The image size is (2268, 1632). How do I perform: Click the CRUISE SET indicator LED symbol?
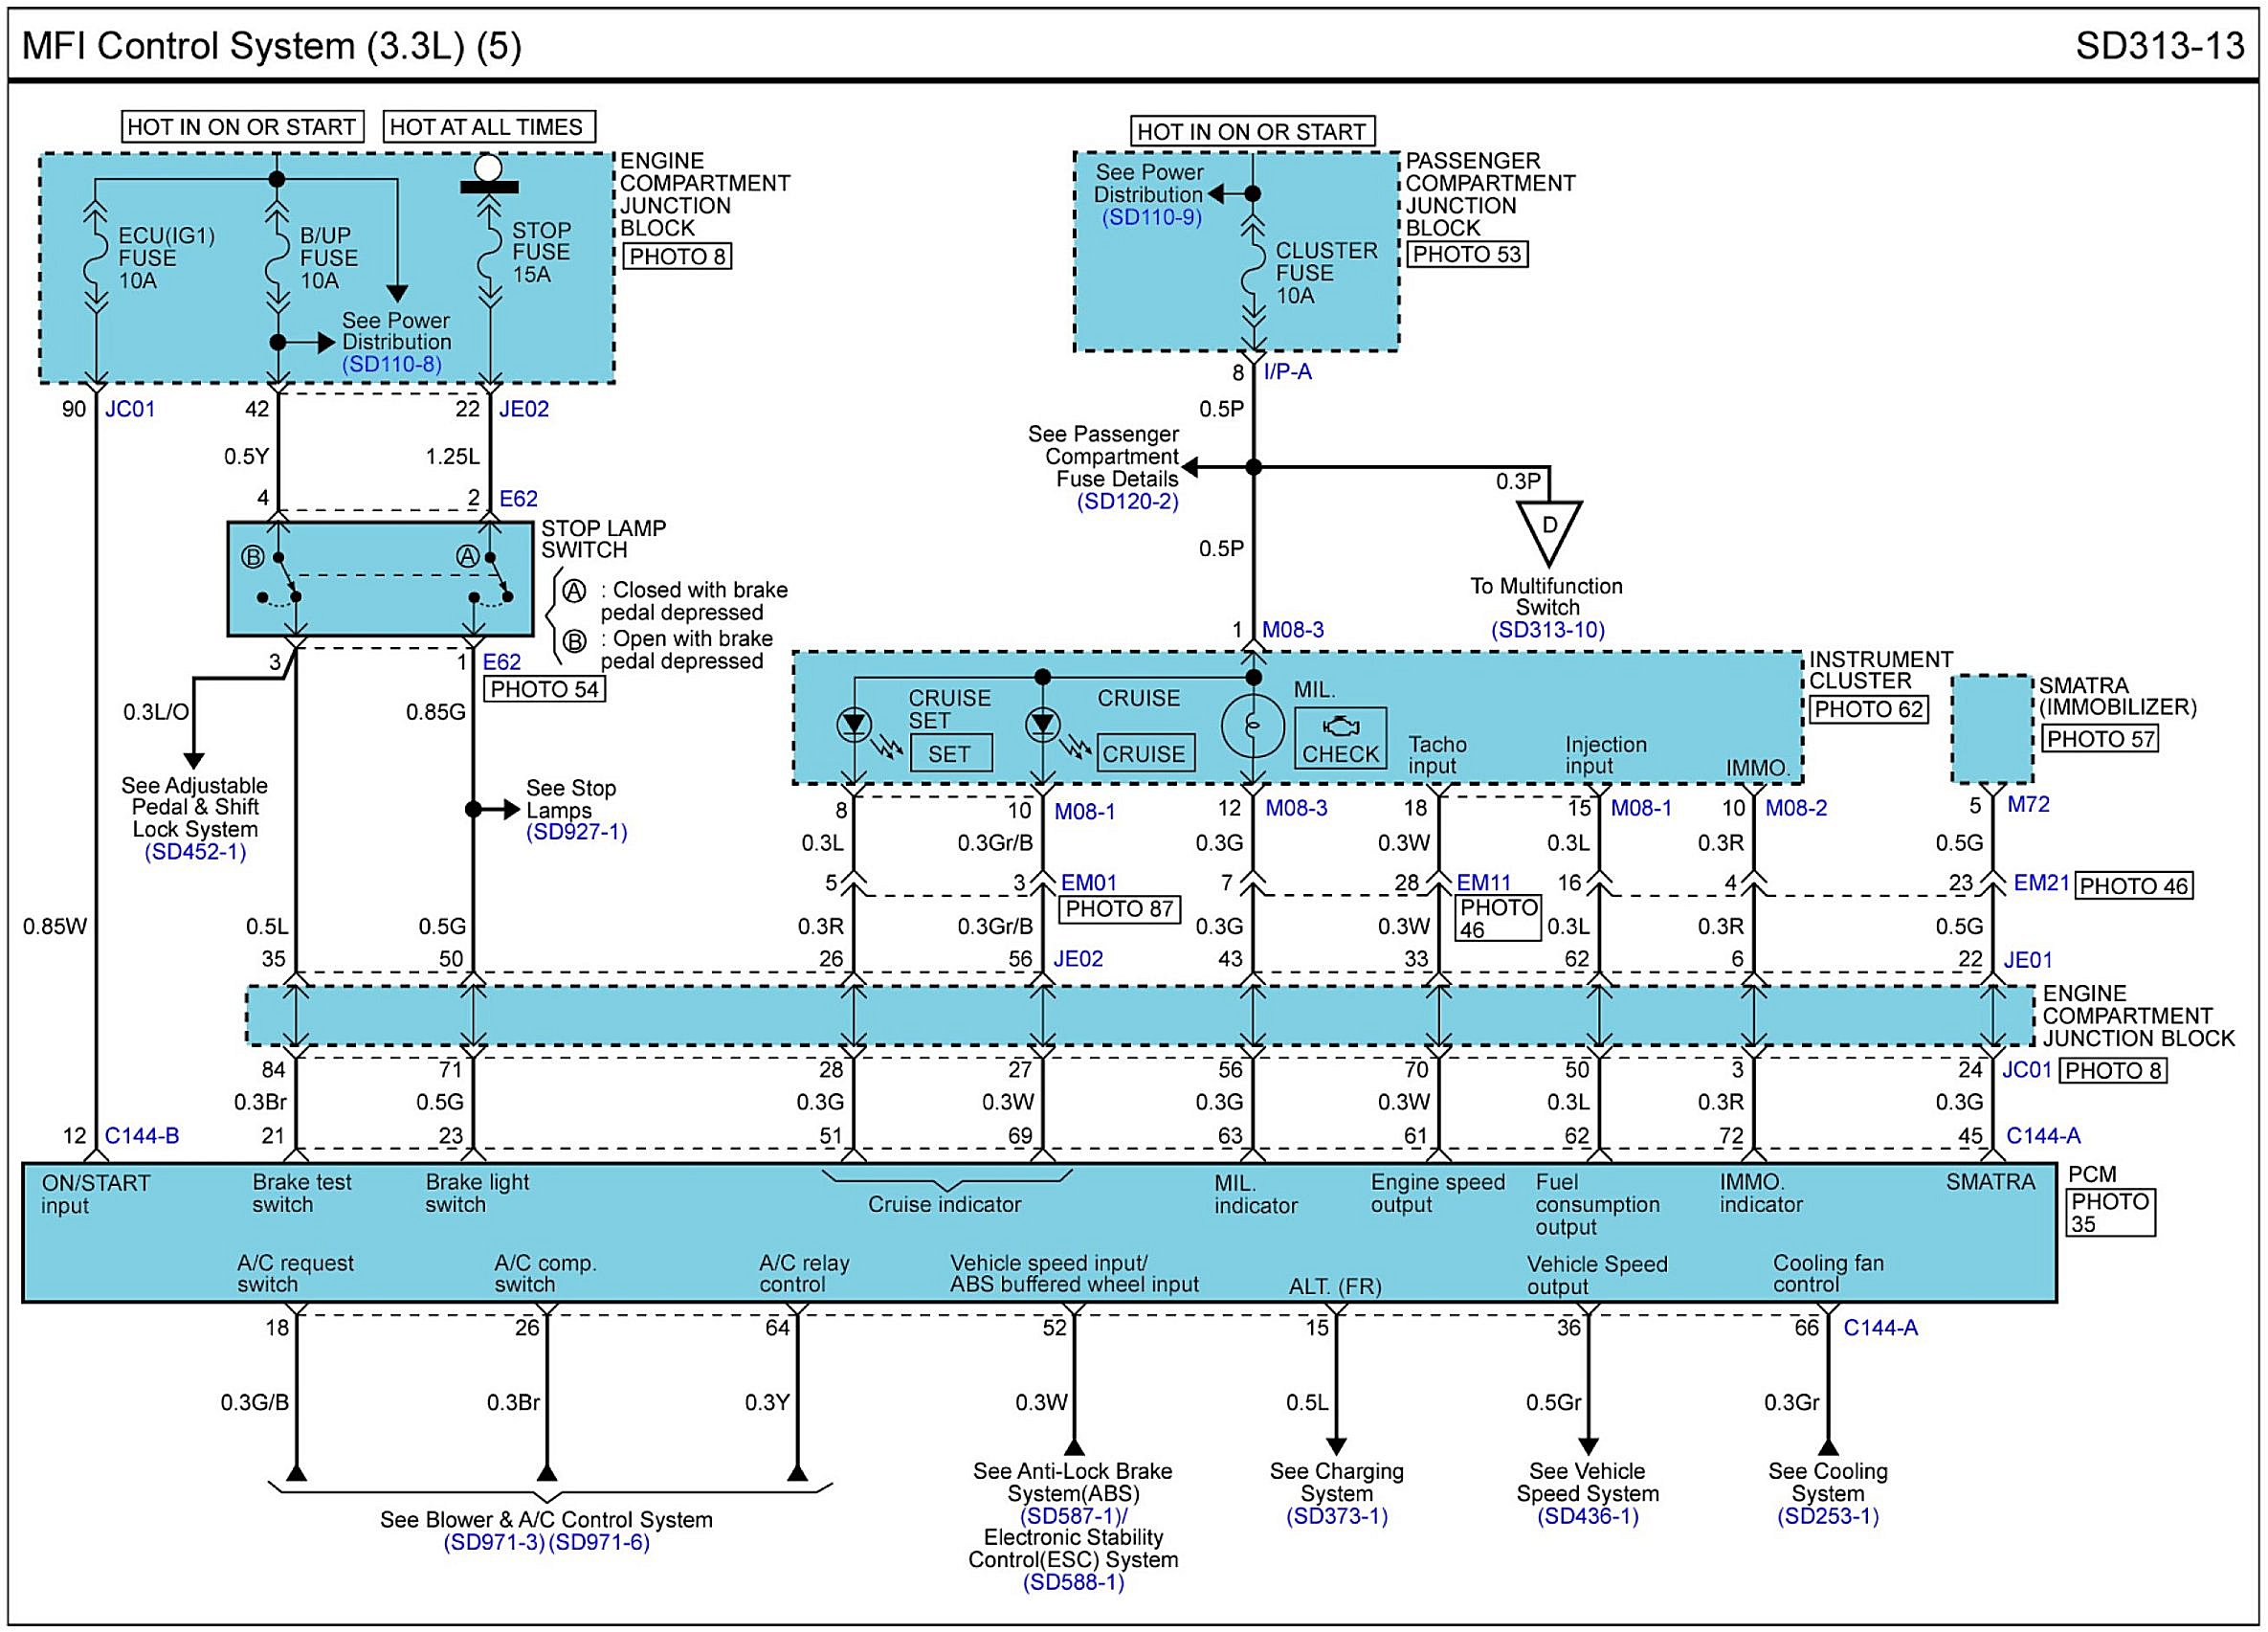pos(854,724)
